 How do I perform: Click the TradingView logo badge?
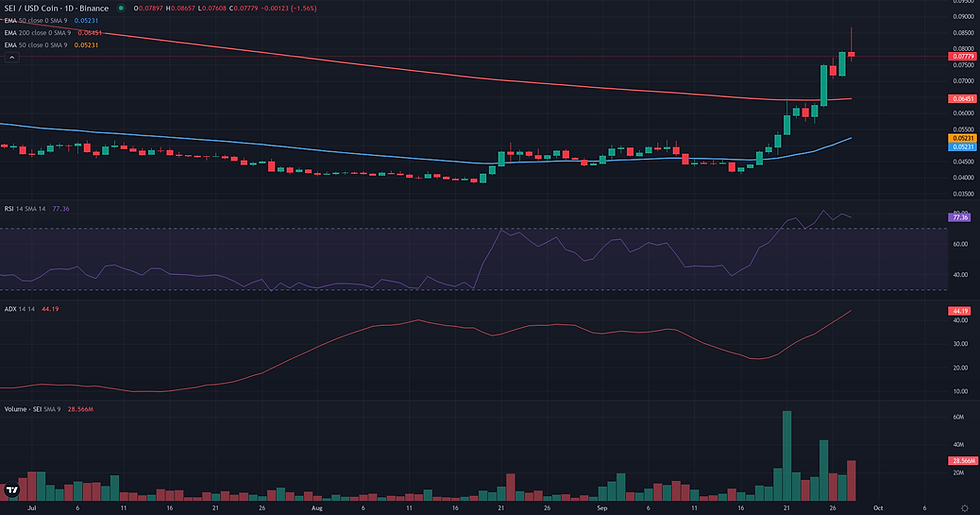pyautogui.click(x=11, y=491)
